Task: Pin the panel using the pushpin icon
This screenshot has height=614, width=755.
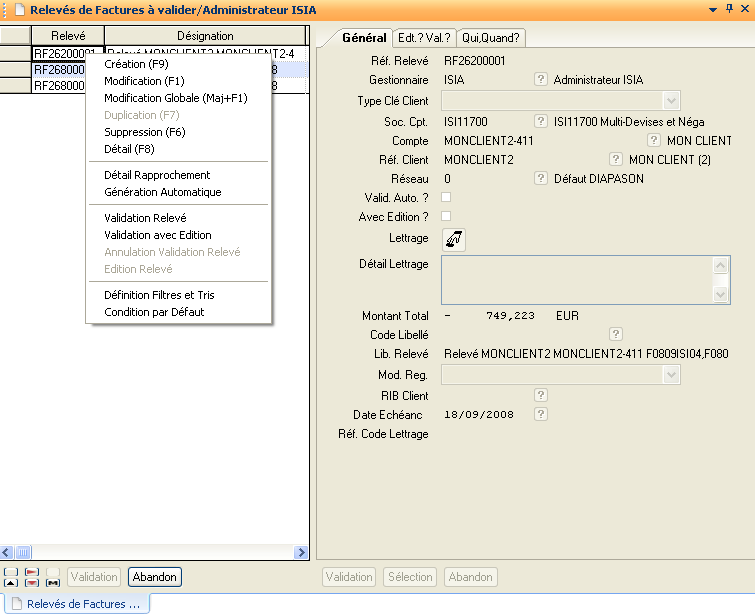Action: 727,9
